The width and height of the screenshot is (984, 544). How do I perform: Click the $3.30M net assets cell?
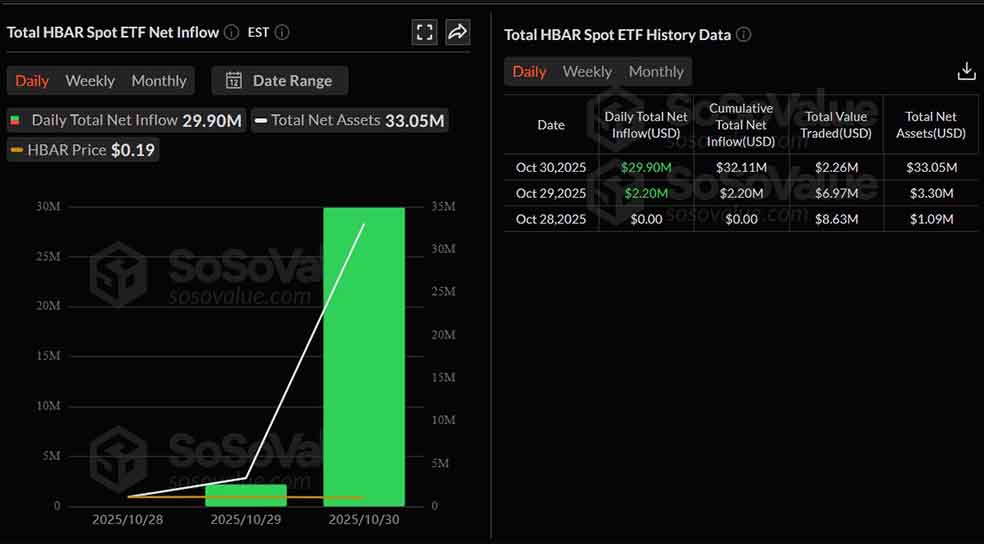pyautogui.click(x=931, y=193)
